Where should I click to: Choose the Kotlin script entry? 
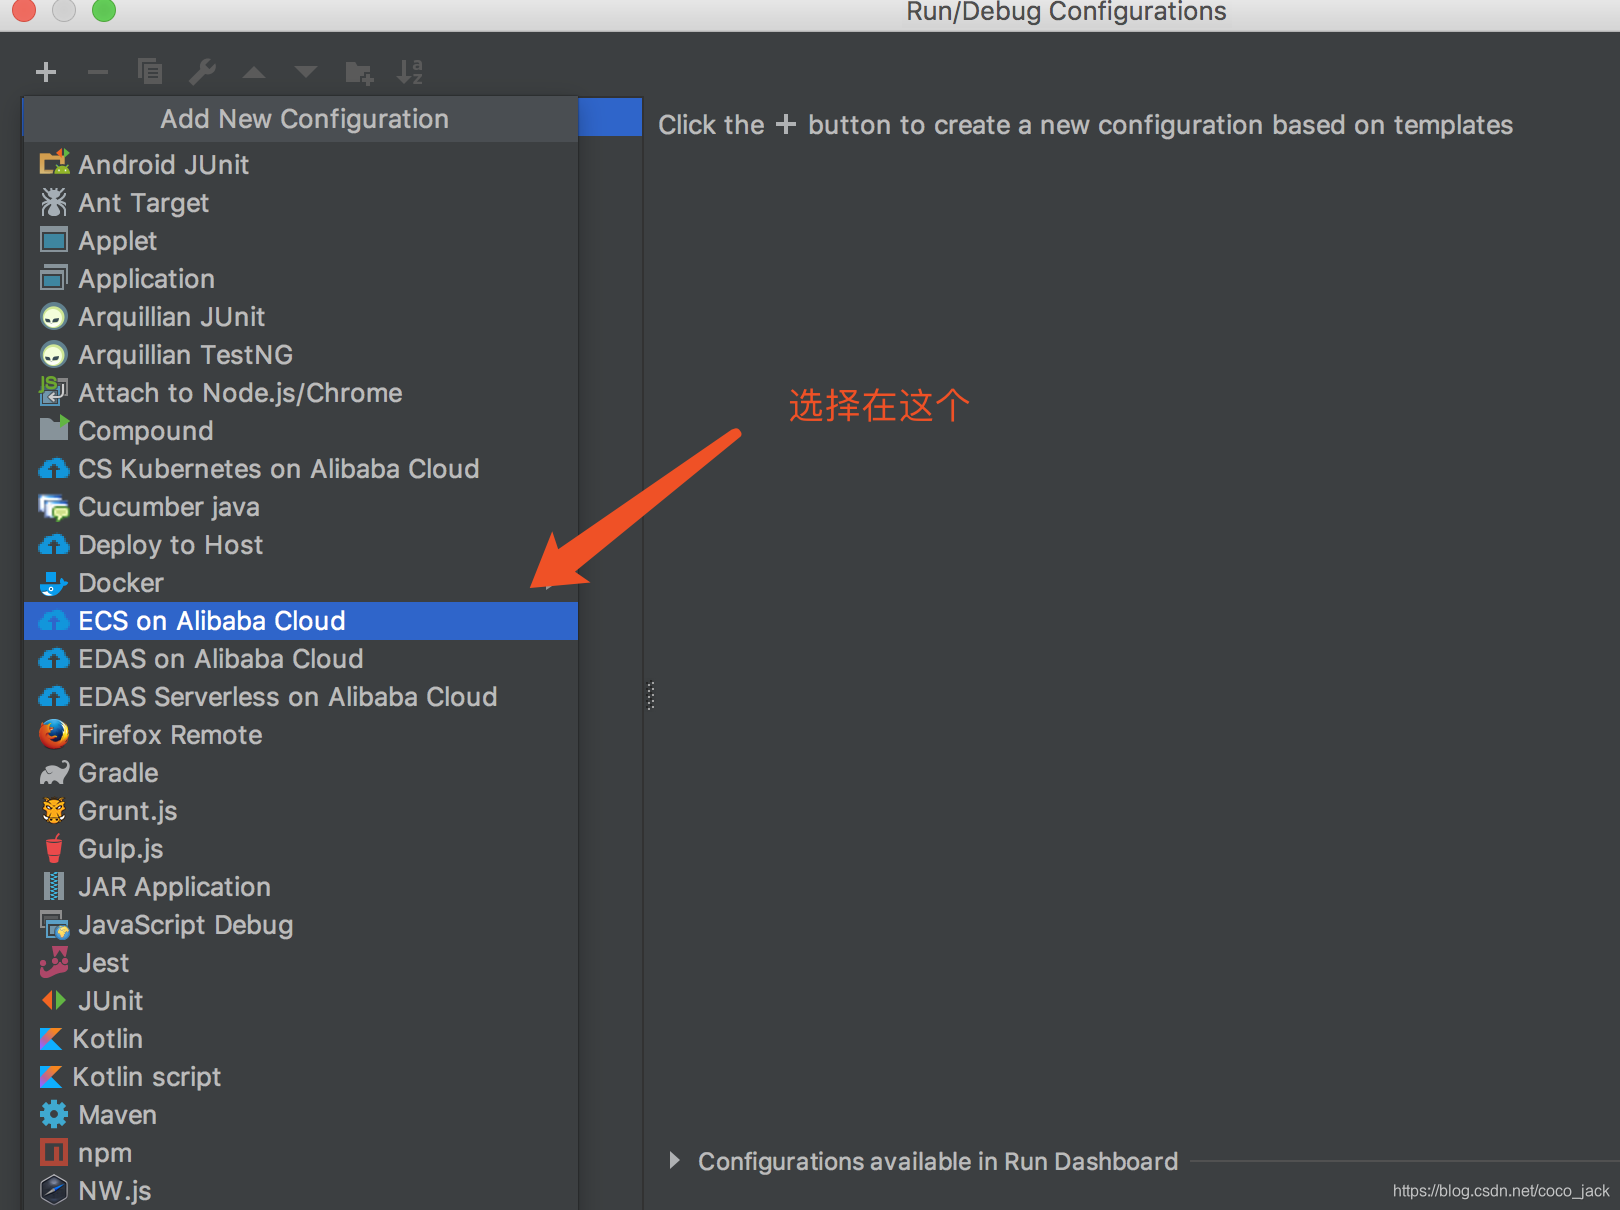301,1077
